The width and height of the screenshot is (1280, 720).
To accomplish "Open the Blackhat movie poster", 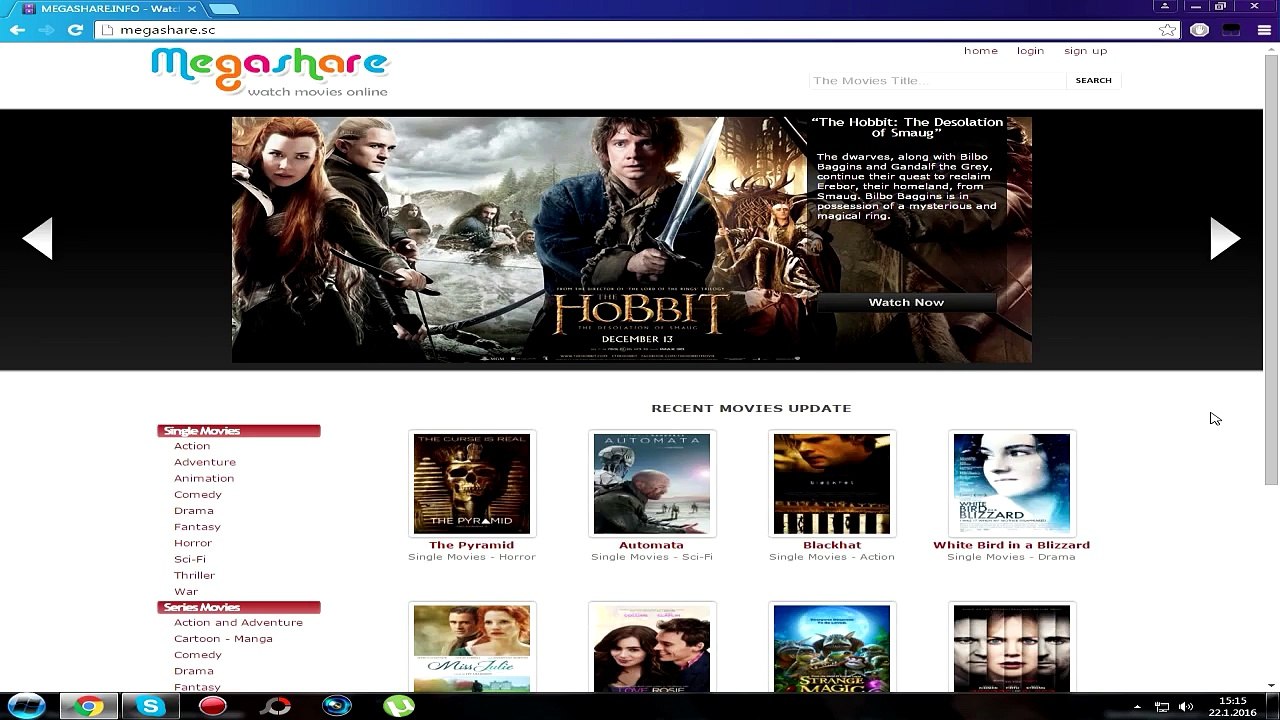I will 832,484.
